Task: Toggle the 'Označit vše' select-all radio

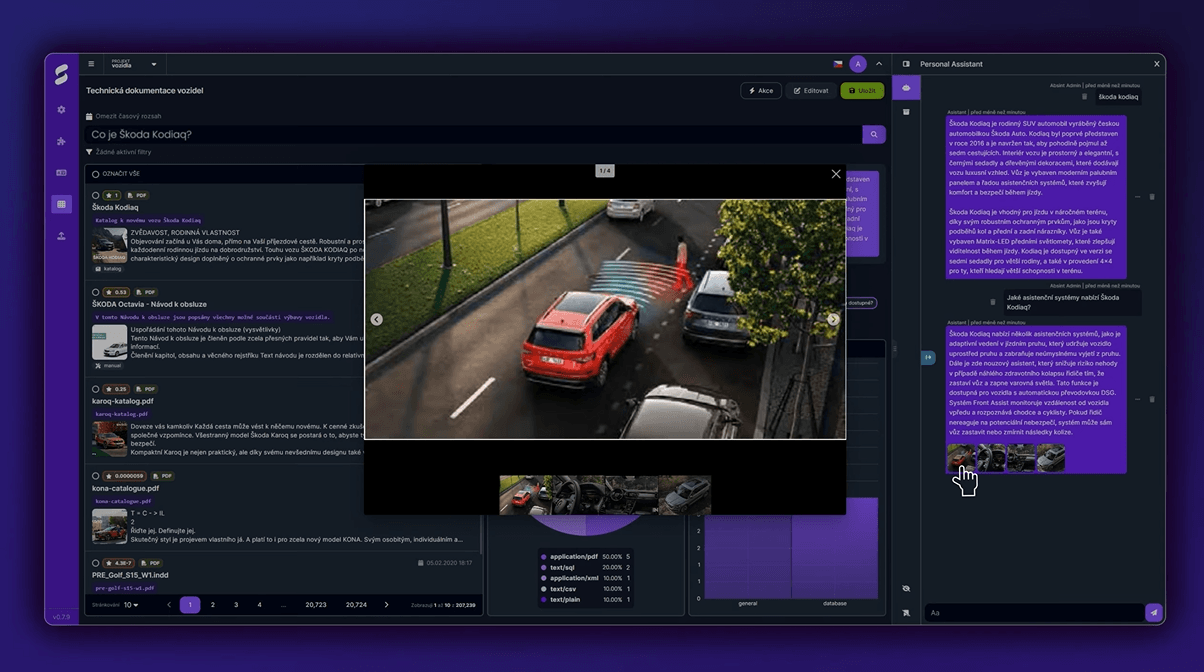Action: click(95, 173)
